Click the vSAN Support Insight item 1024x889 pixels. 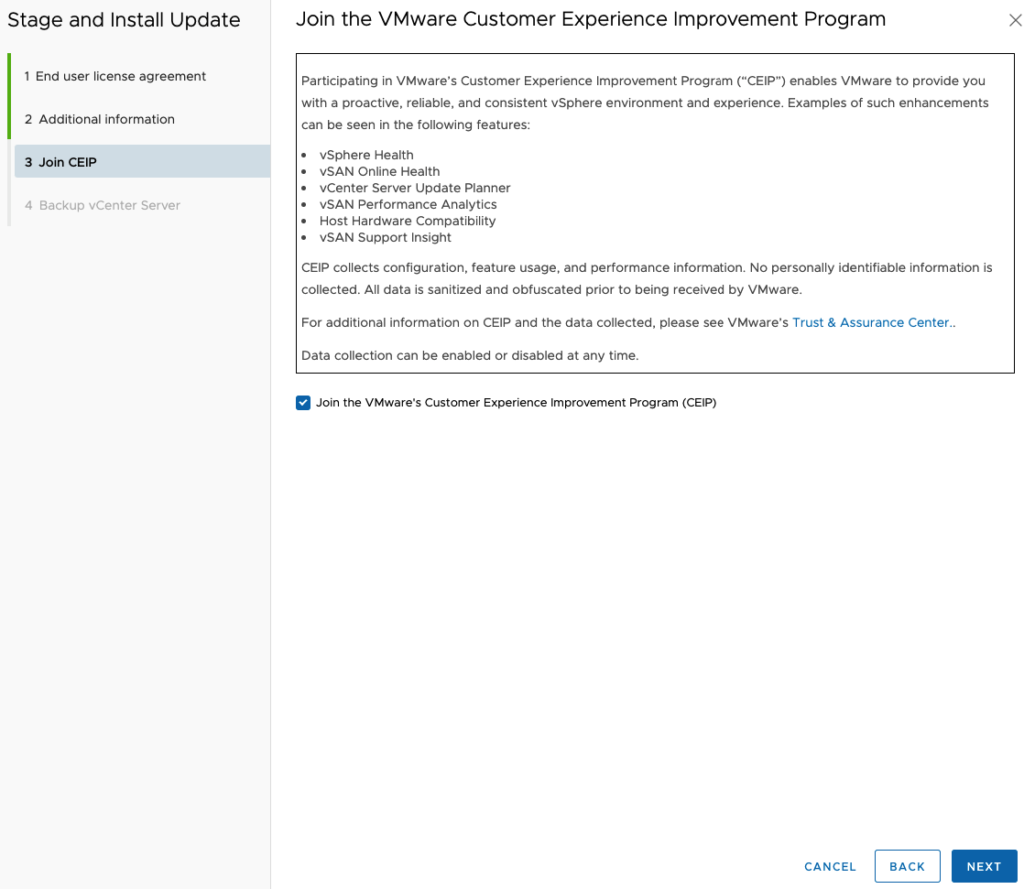coord(385,237)
